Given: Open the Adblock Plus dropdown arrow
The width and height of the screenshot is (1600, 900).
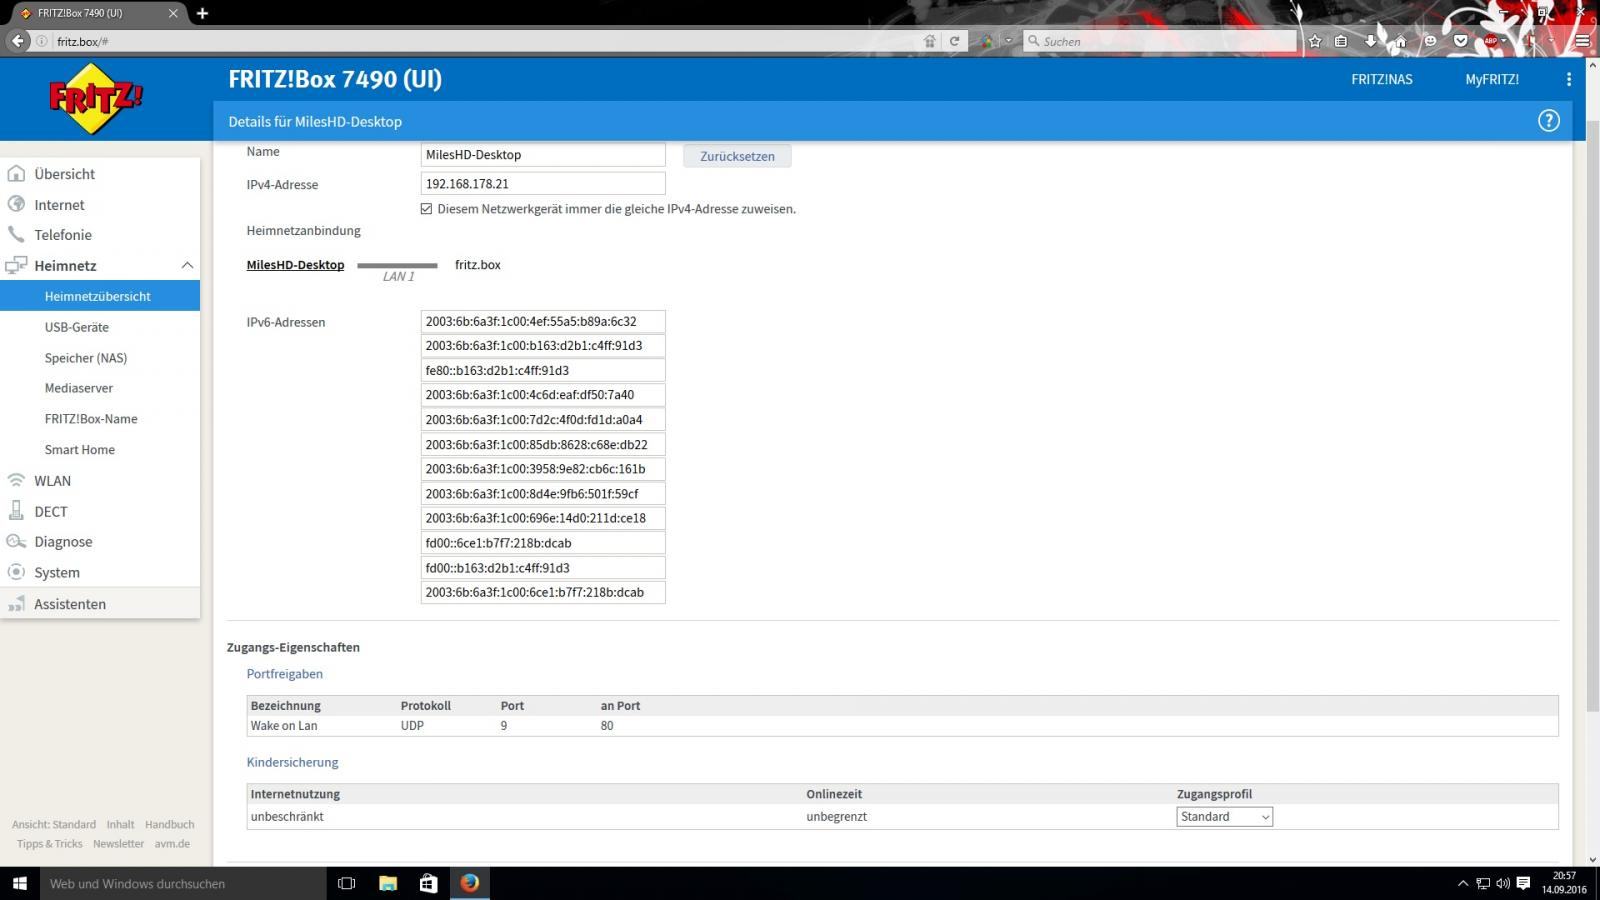Looking at the screenshot, I should coord(1503,41).
